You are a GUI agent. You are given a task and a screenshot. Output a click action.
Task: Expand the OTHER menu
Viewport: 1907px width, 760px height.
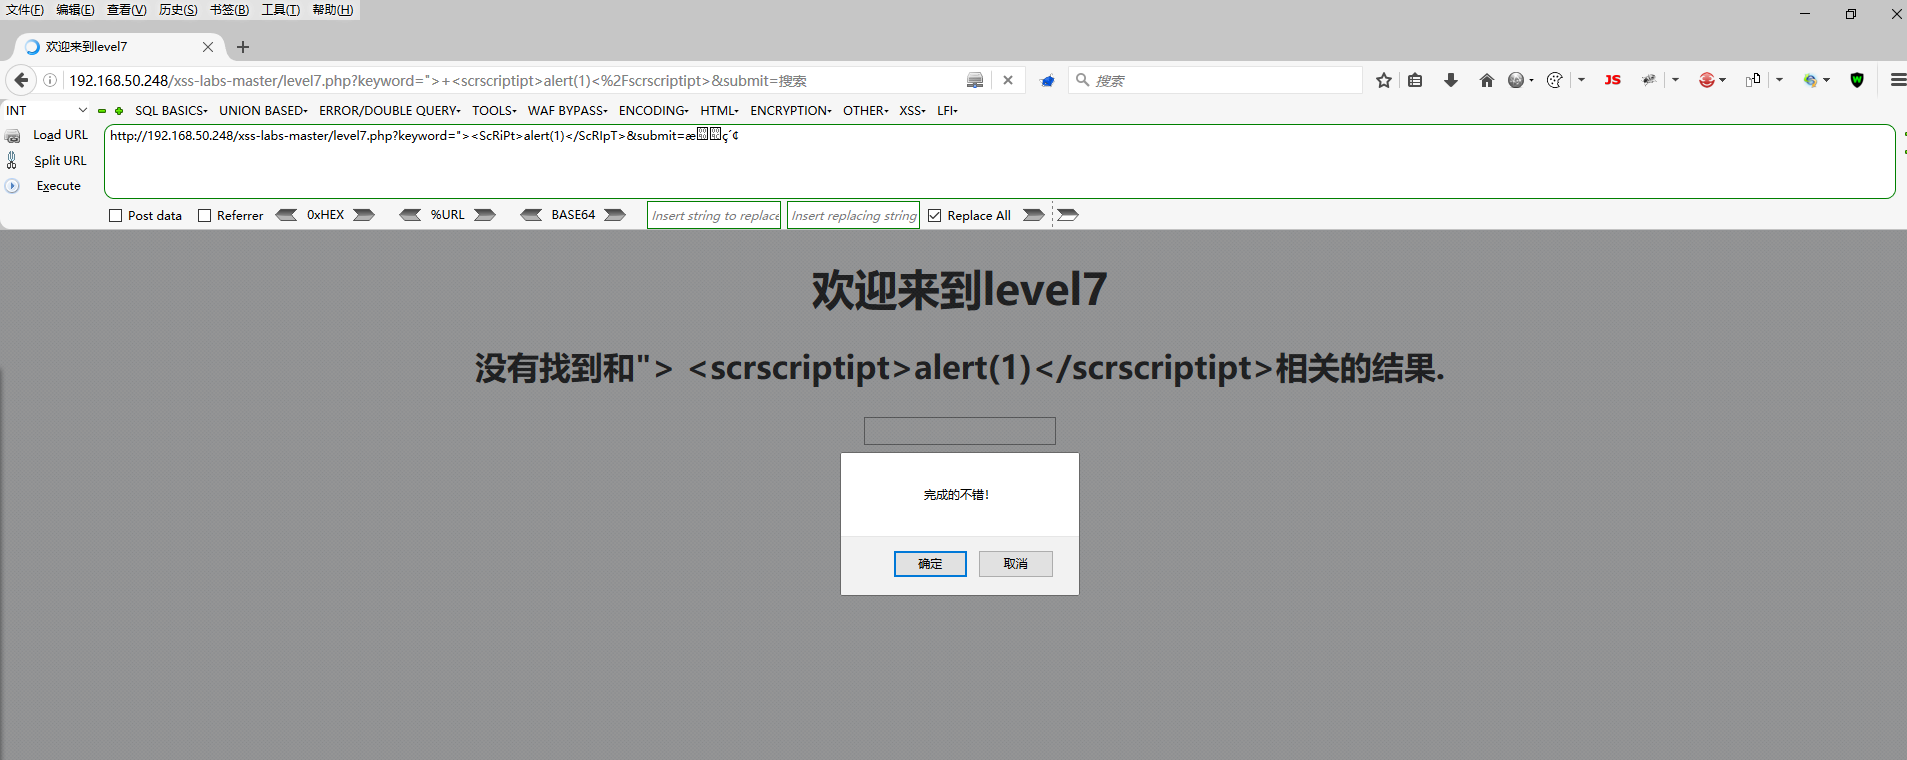[866, 111]
